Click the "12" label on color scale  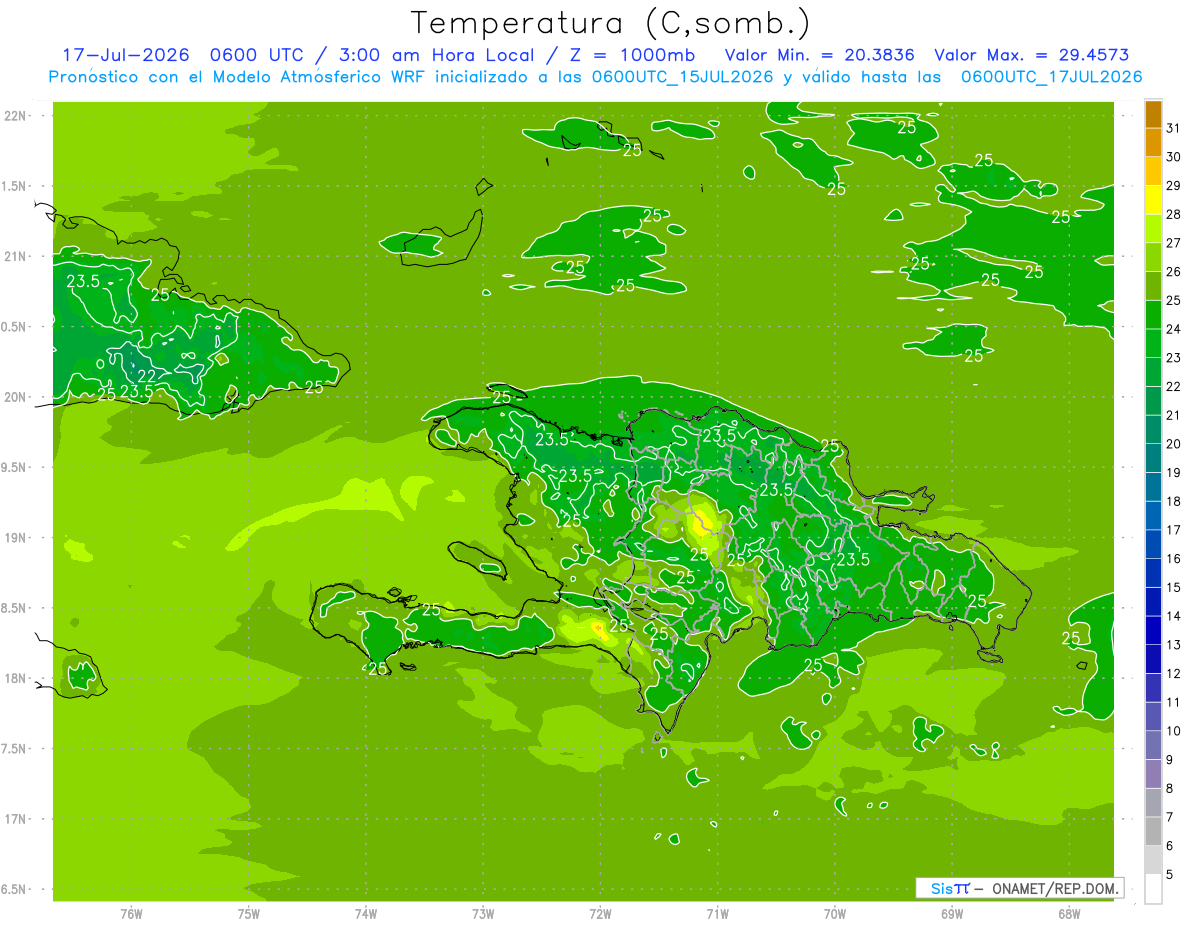pos(1174,674)
